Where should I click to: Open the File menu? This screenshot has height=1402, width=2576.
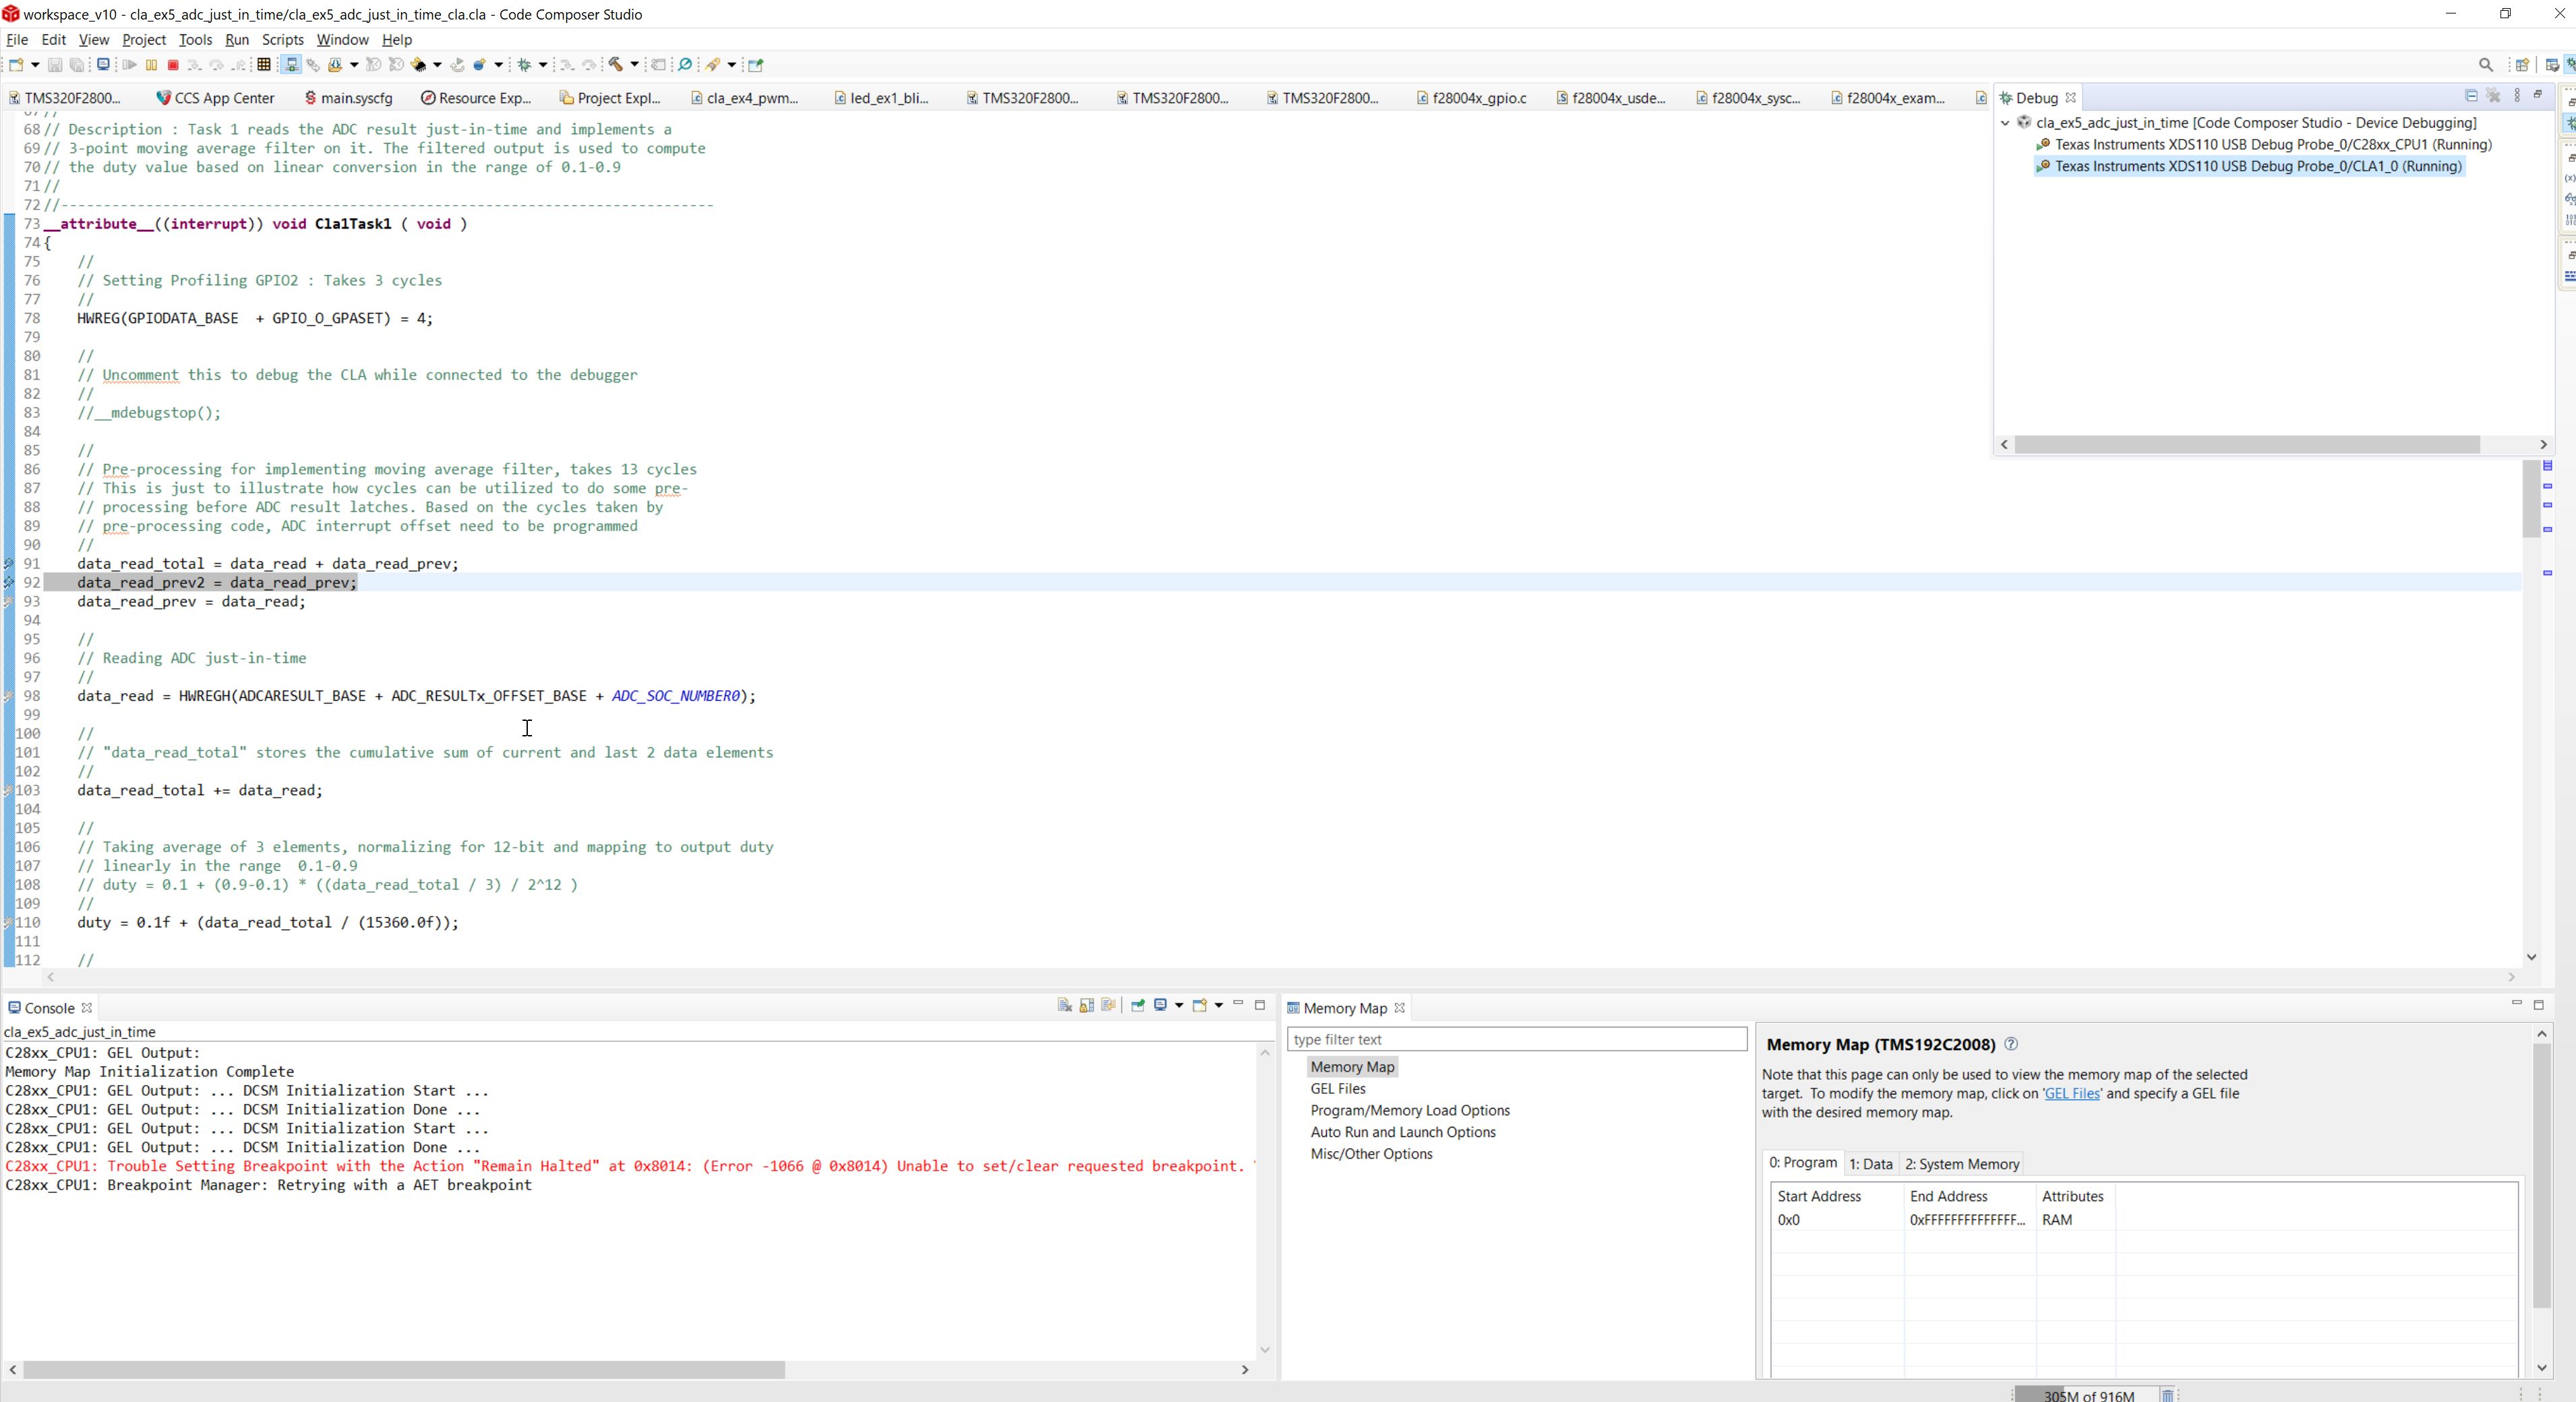tap(17, 39)
